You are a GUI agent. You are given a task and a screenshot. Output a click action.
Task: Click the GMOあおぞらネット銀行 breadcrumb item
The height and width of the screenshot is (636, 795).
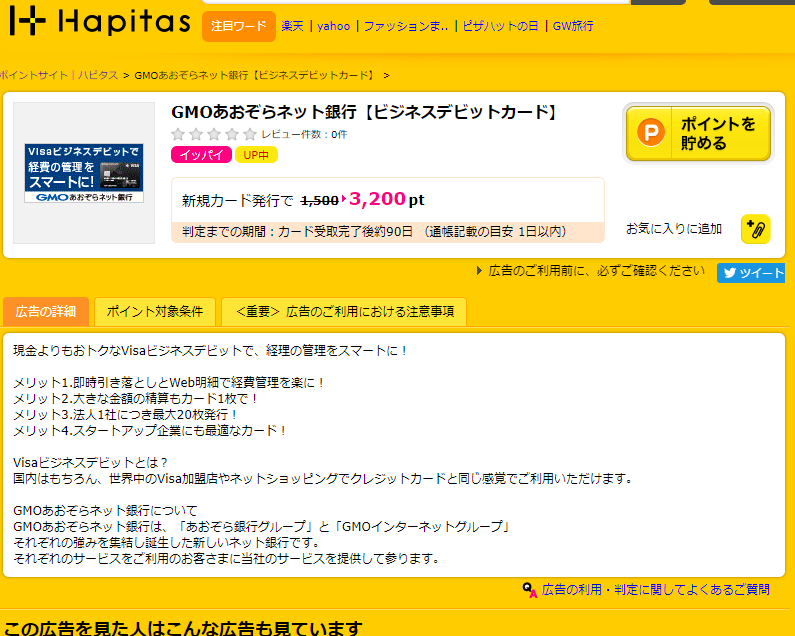pyautogui.click(x=256, y=75)
